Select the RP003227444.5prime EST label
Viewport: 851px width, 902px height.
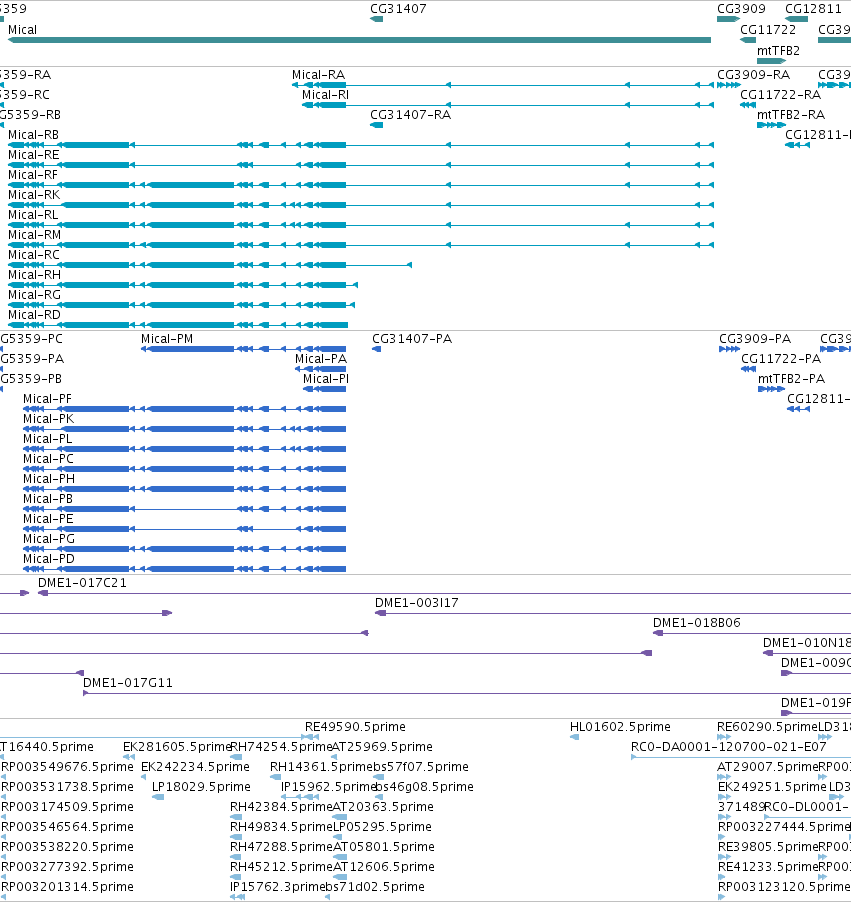pyautogui.click(x=784, y=827)
